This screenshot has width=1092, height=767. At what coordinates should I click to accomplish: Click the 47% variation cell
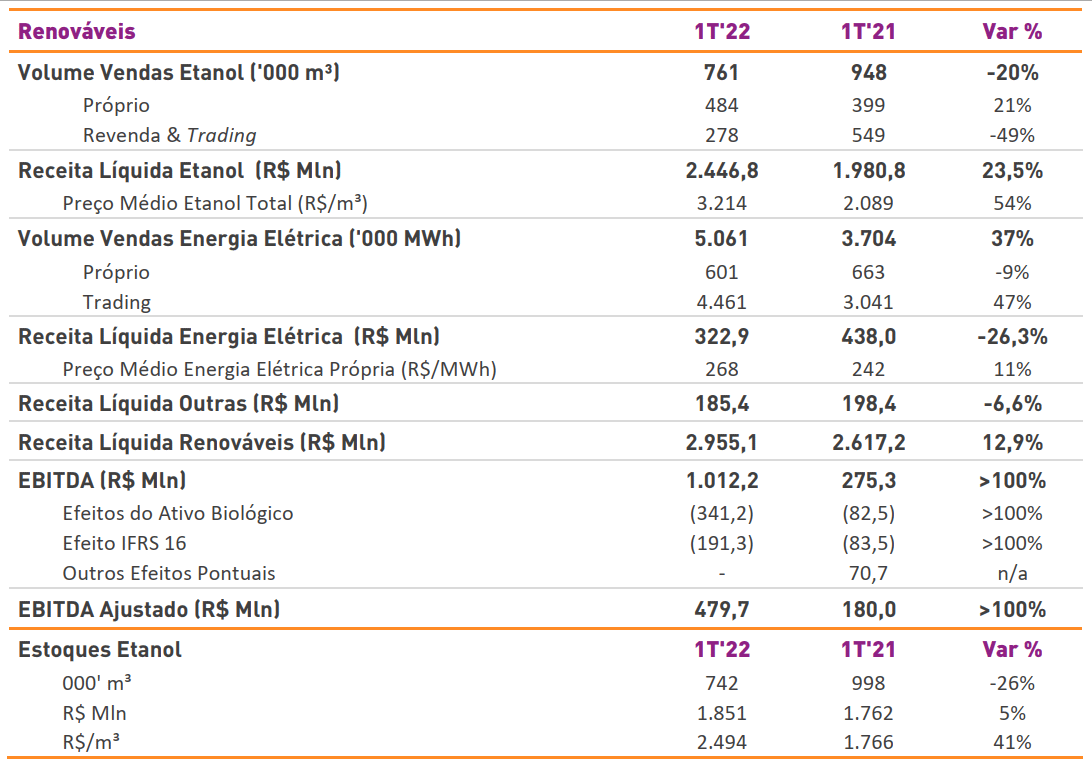[x=1012, y=302]
